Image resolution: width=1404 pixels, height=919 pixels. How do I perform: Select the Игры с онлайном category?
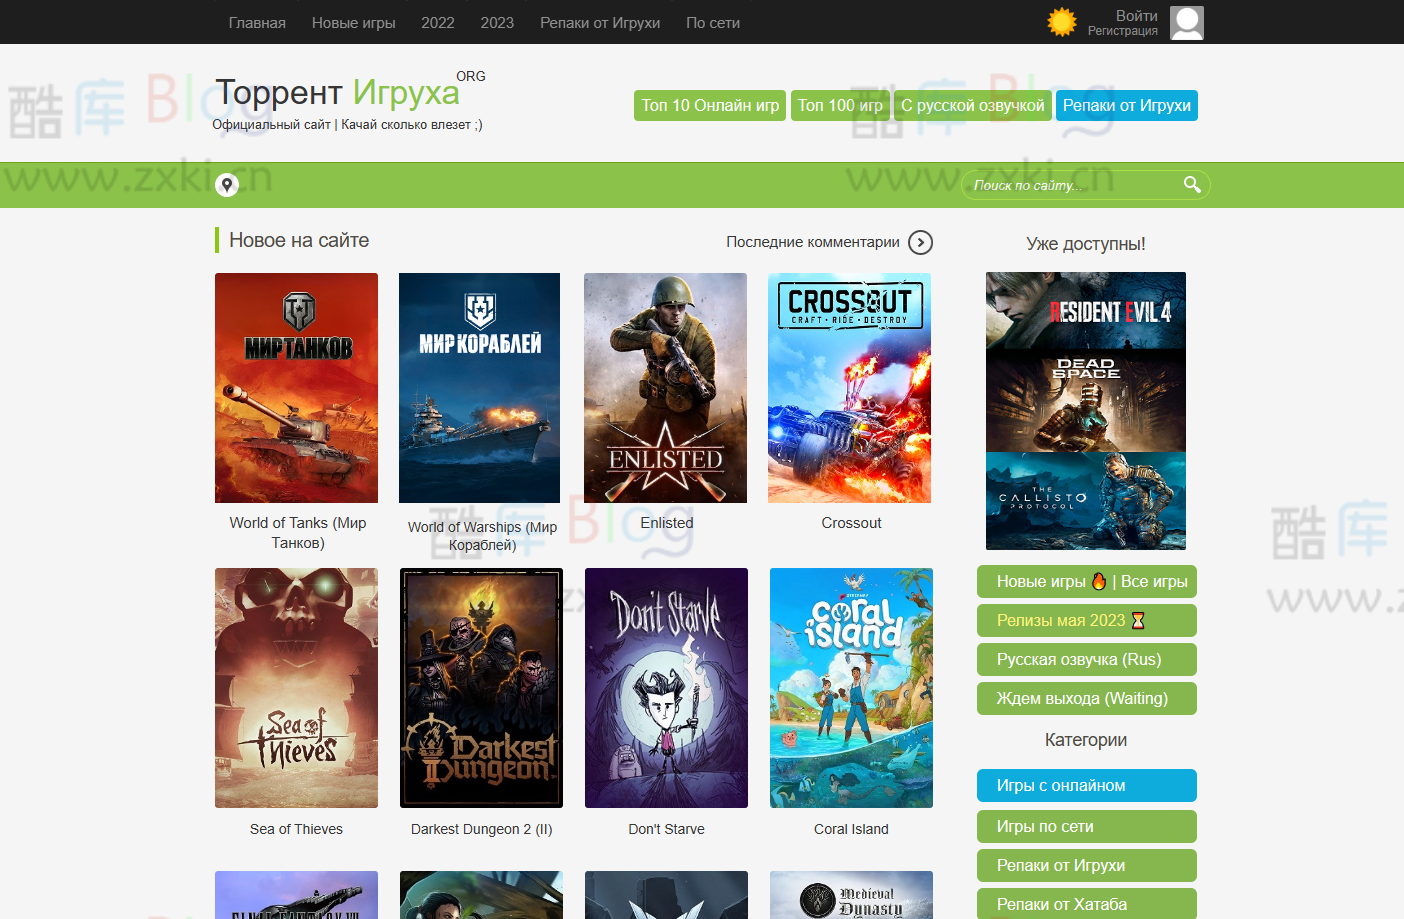pyautogui.click(x=1086, y=786)
